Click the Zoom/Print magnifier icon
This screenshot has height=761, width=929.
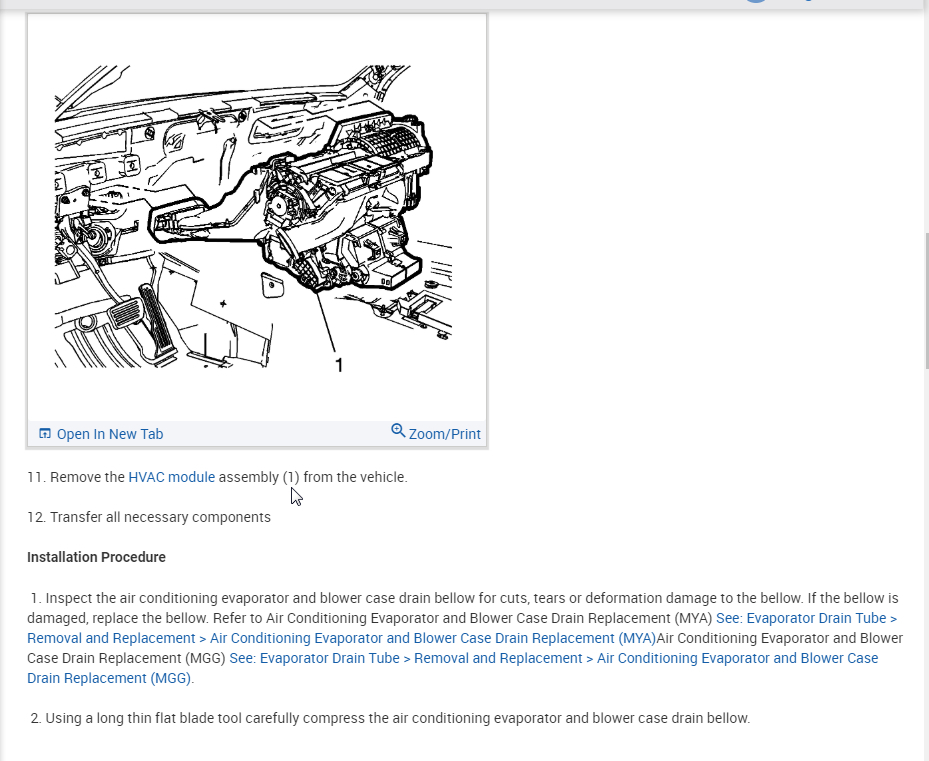[x=398, y=430]
